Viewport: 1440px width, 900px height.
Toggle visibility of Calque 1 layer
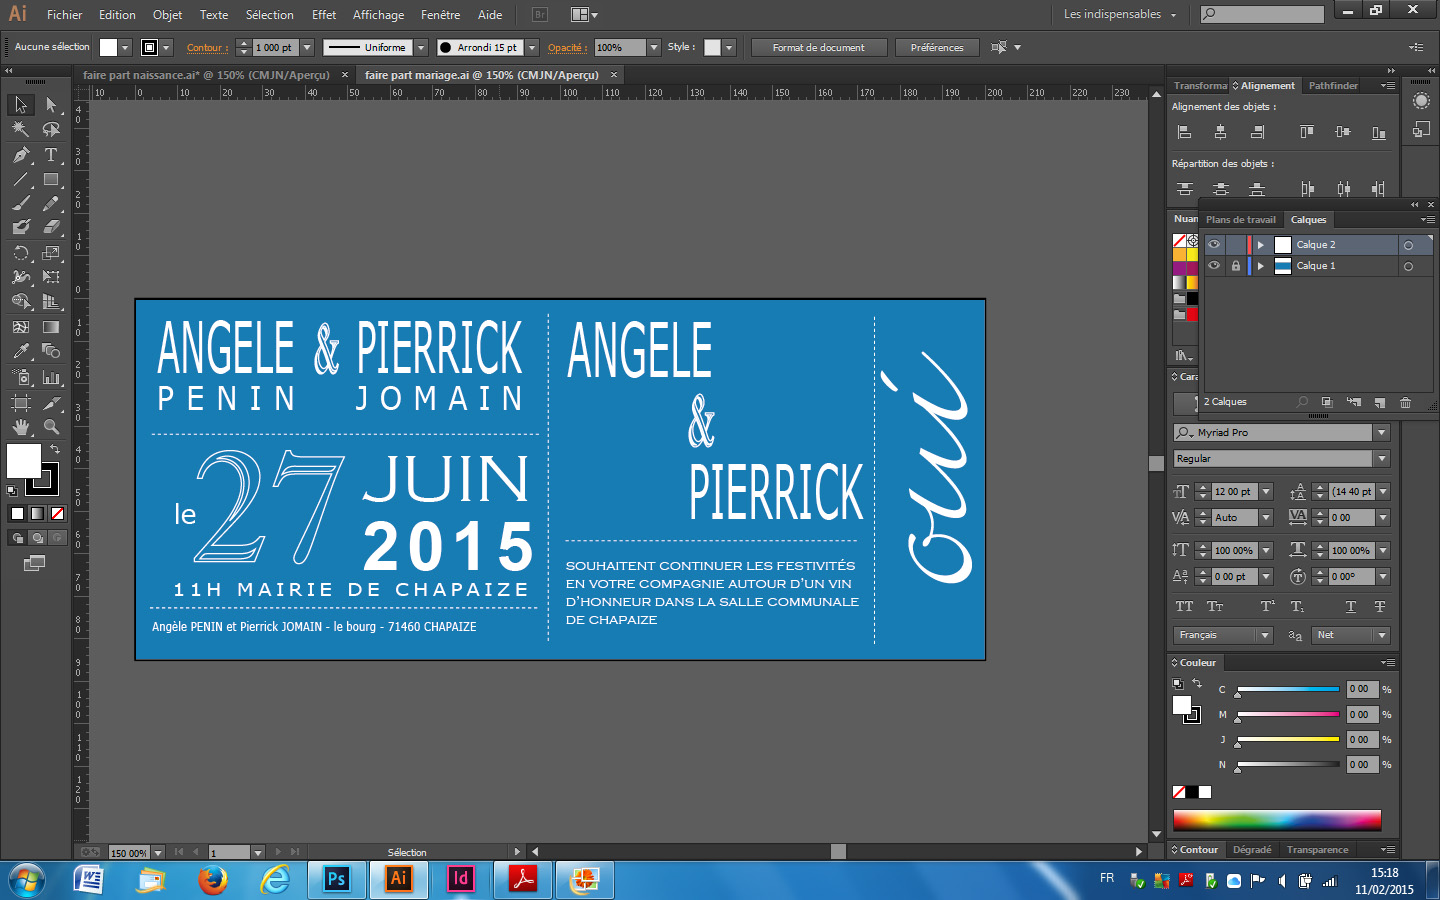[1214, 266]
